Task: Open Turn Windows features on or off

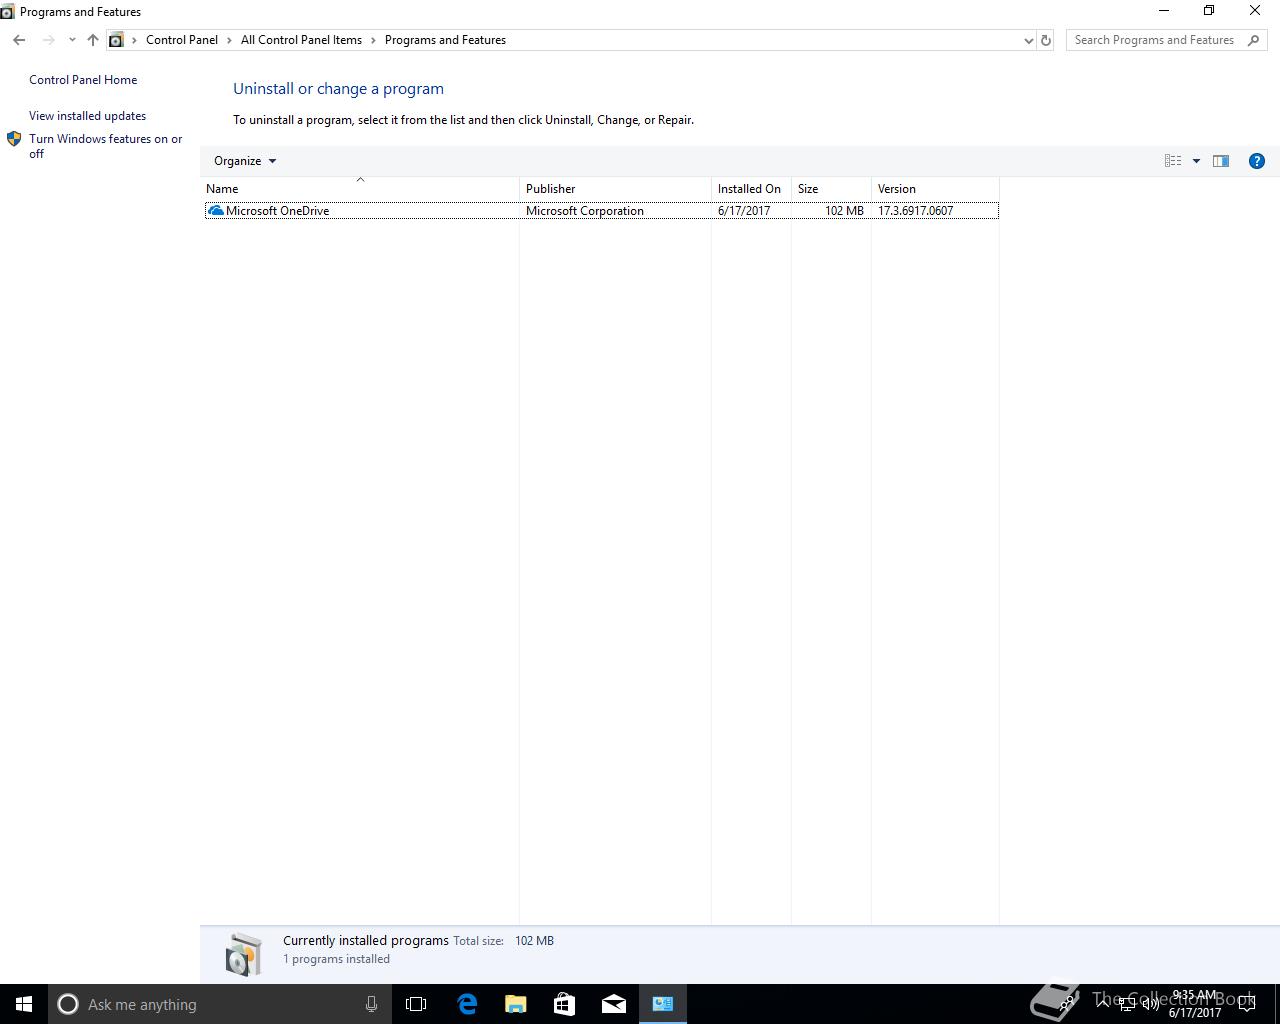Action: point(105,146)
